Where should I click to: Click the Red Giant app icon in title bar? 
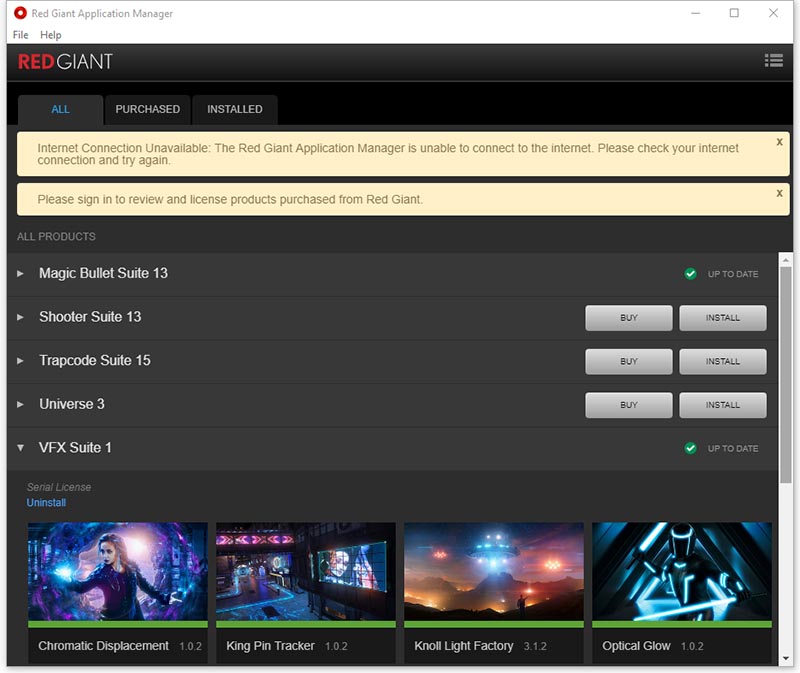(x=20, y=13)
